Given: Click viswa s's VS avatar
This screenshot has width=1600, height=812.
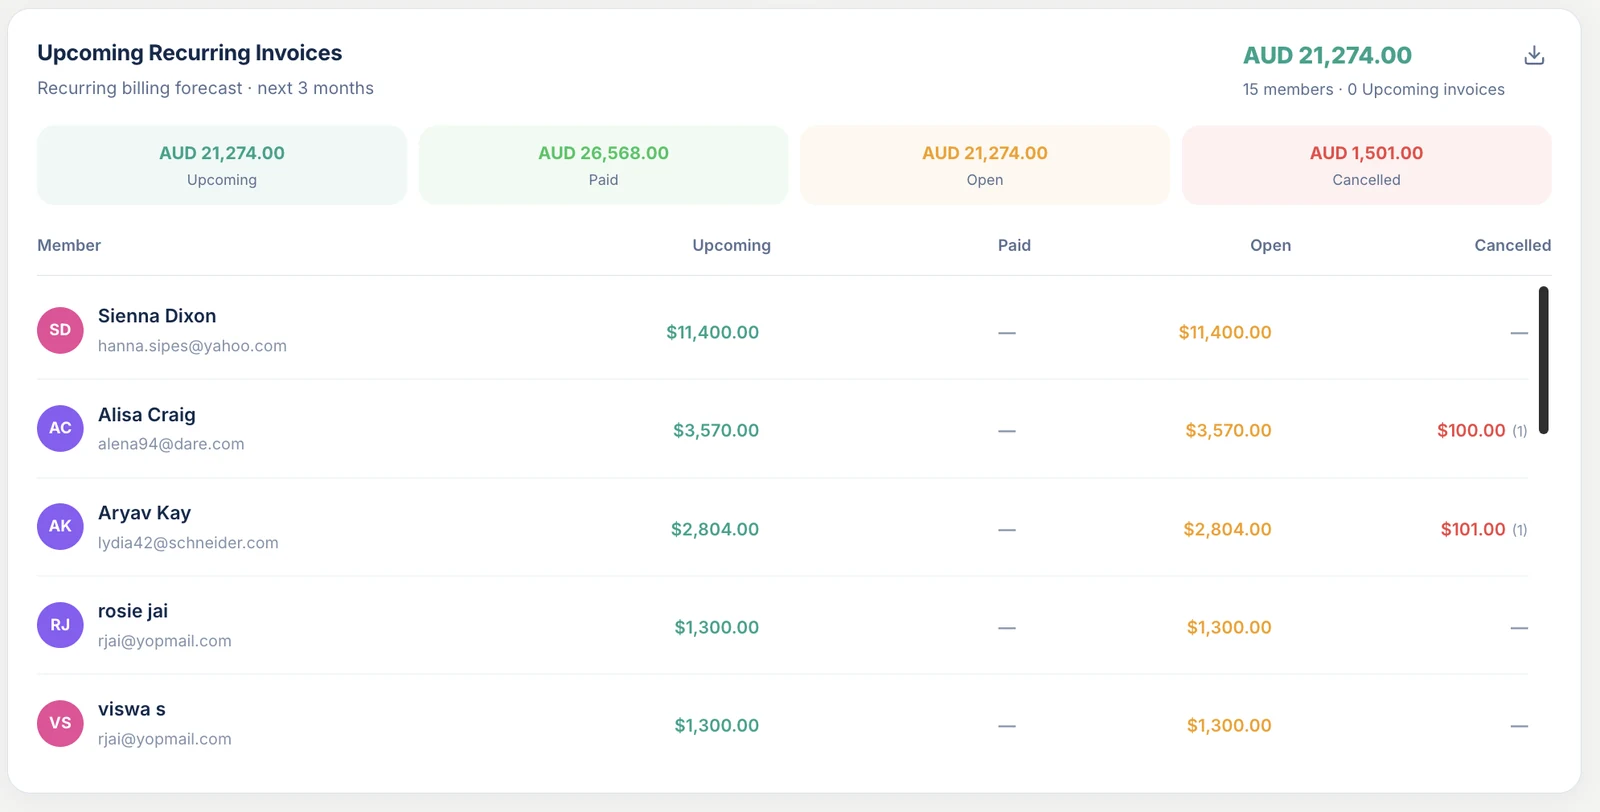Looking at the screenshot, I should [60, 723].
